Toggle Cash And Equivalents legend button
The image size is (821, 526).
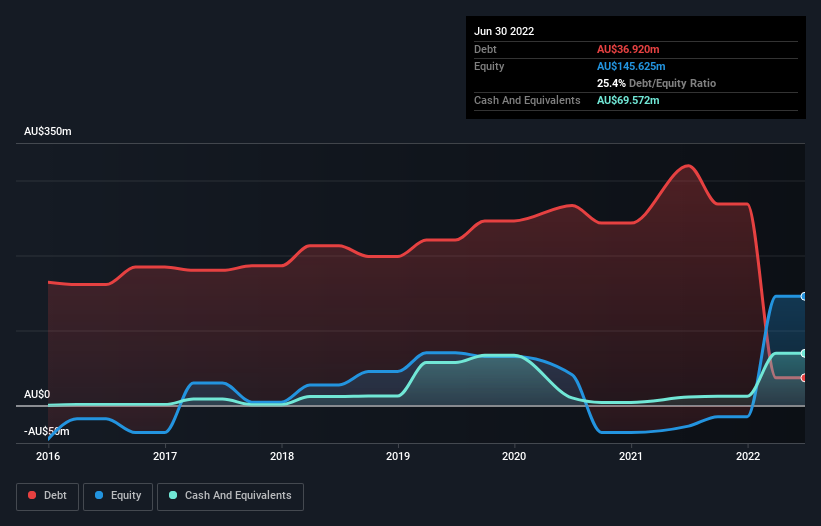point(230,496)
